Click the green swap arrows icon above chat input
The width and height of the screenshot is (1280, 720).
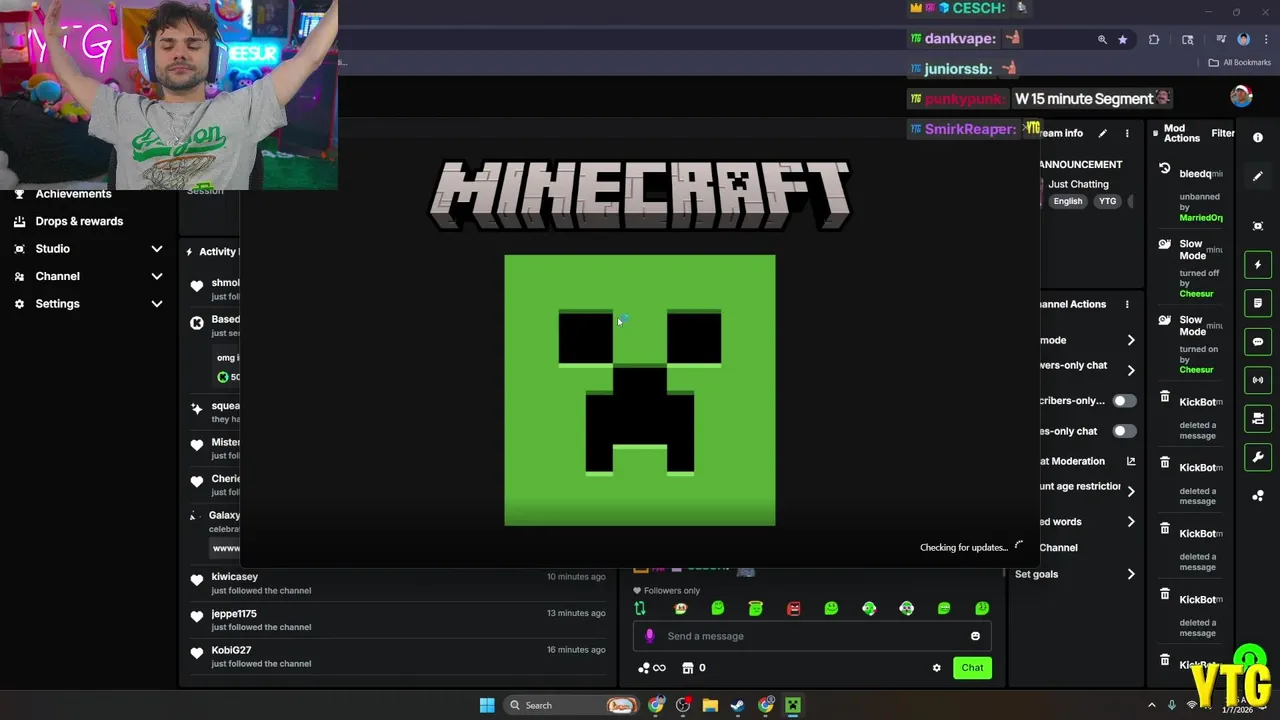[x=640, y=608]
